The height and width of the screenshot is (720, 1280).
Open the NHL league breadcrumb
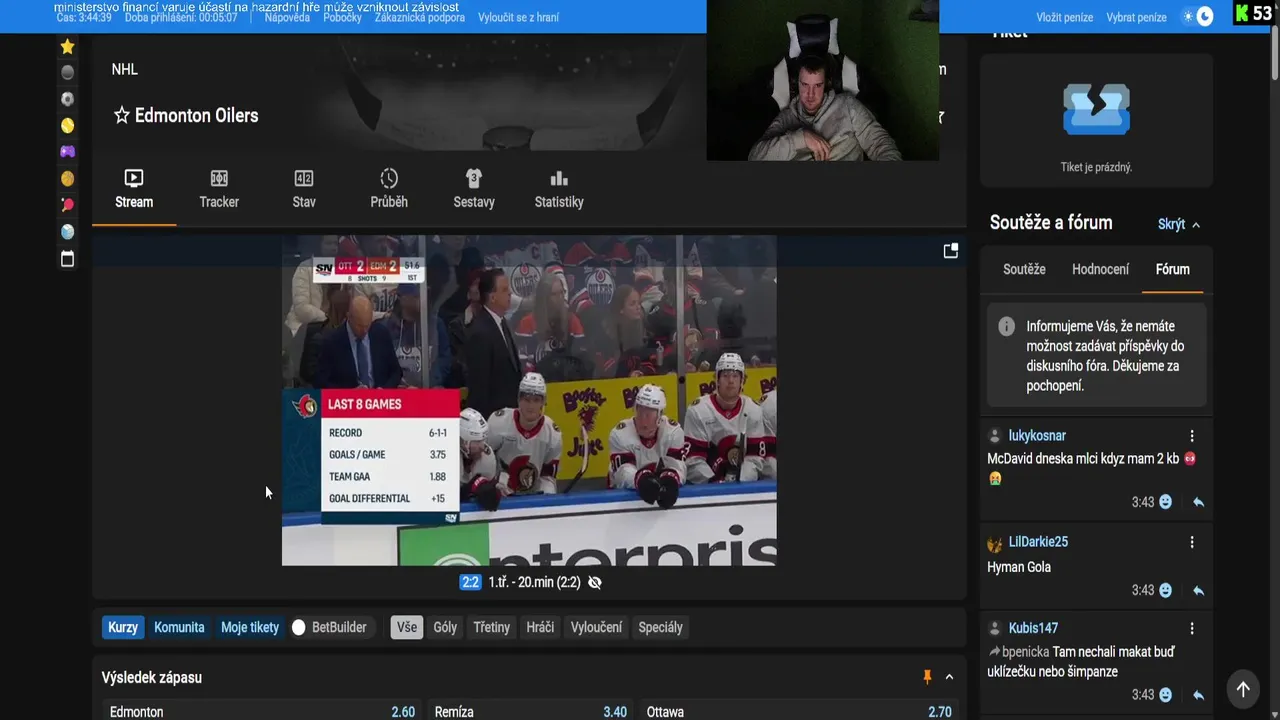[125, 69]
